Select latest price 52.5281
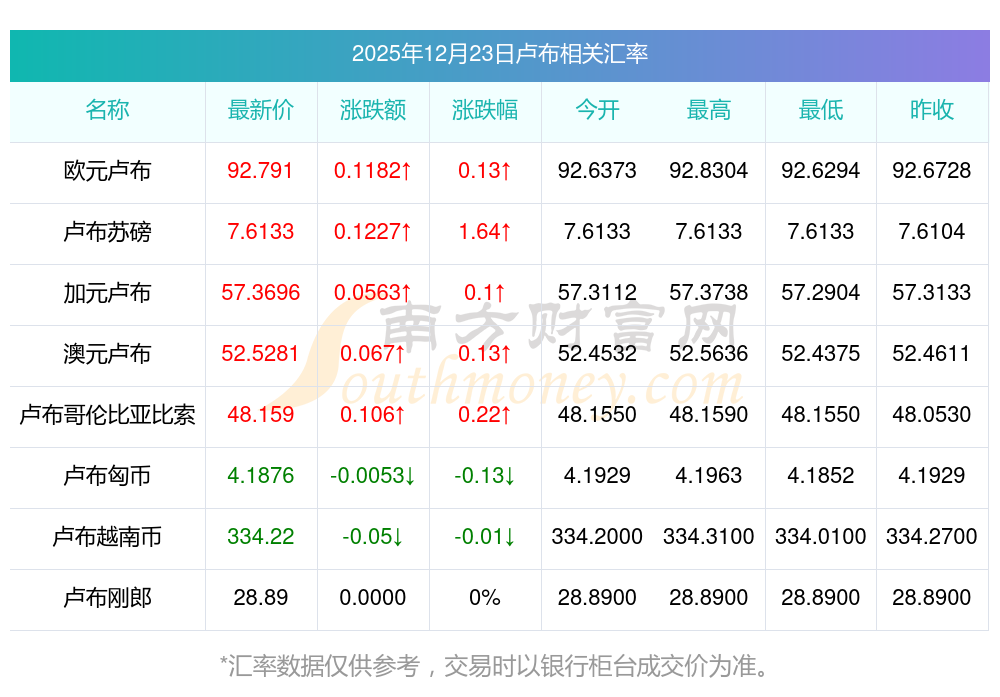 click(x=260, y=353)
